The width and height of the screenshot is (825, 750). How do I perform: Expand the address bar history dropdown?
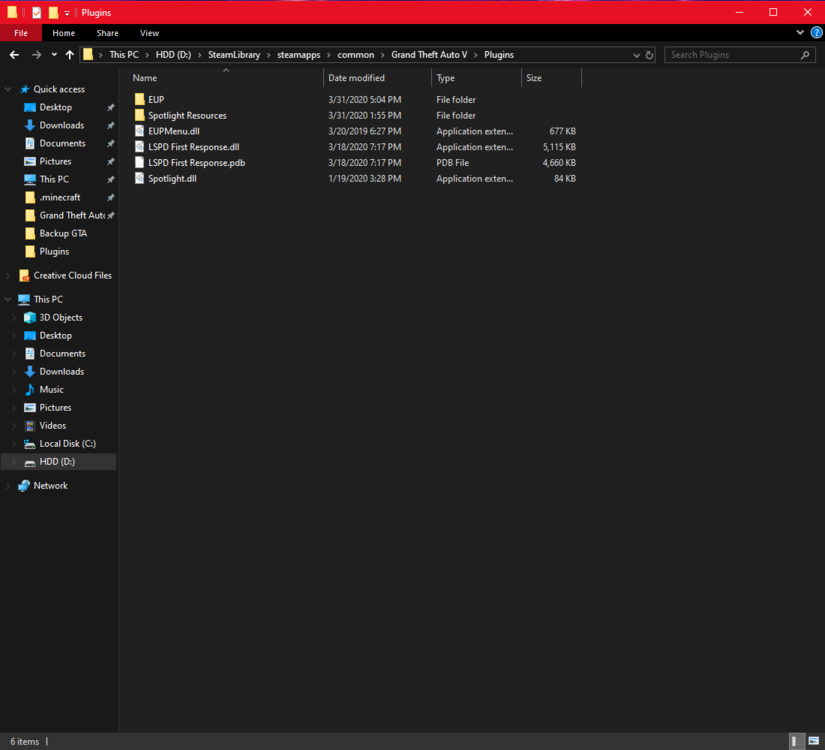[636, 55]
